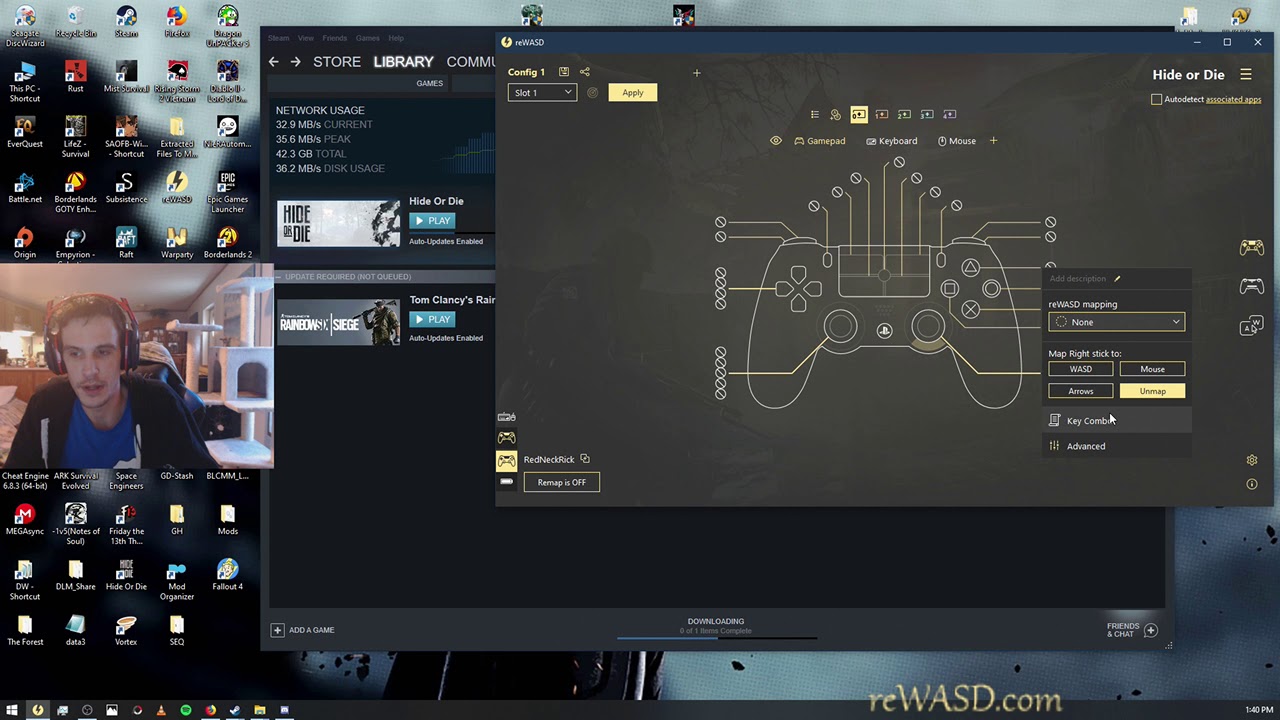Open Steam's View menu
This screenshot has width=1280, height=720.
click(305, 38)
